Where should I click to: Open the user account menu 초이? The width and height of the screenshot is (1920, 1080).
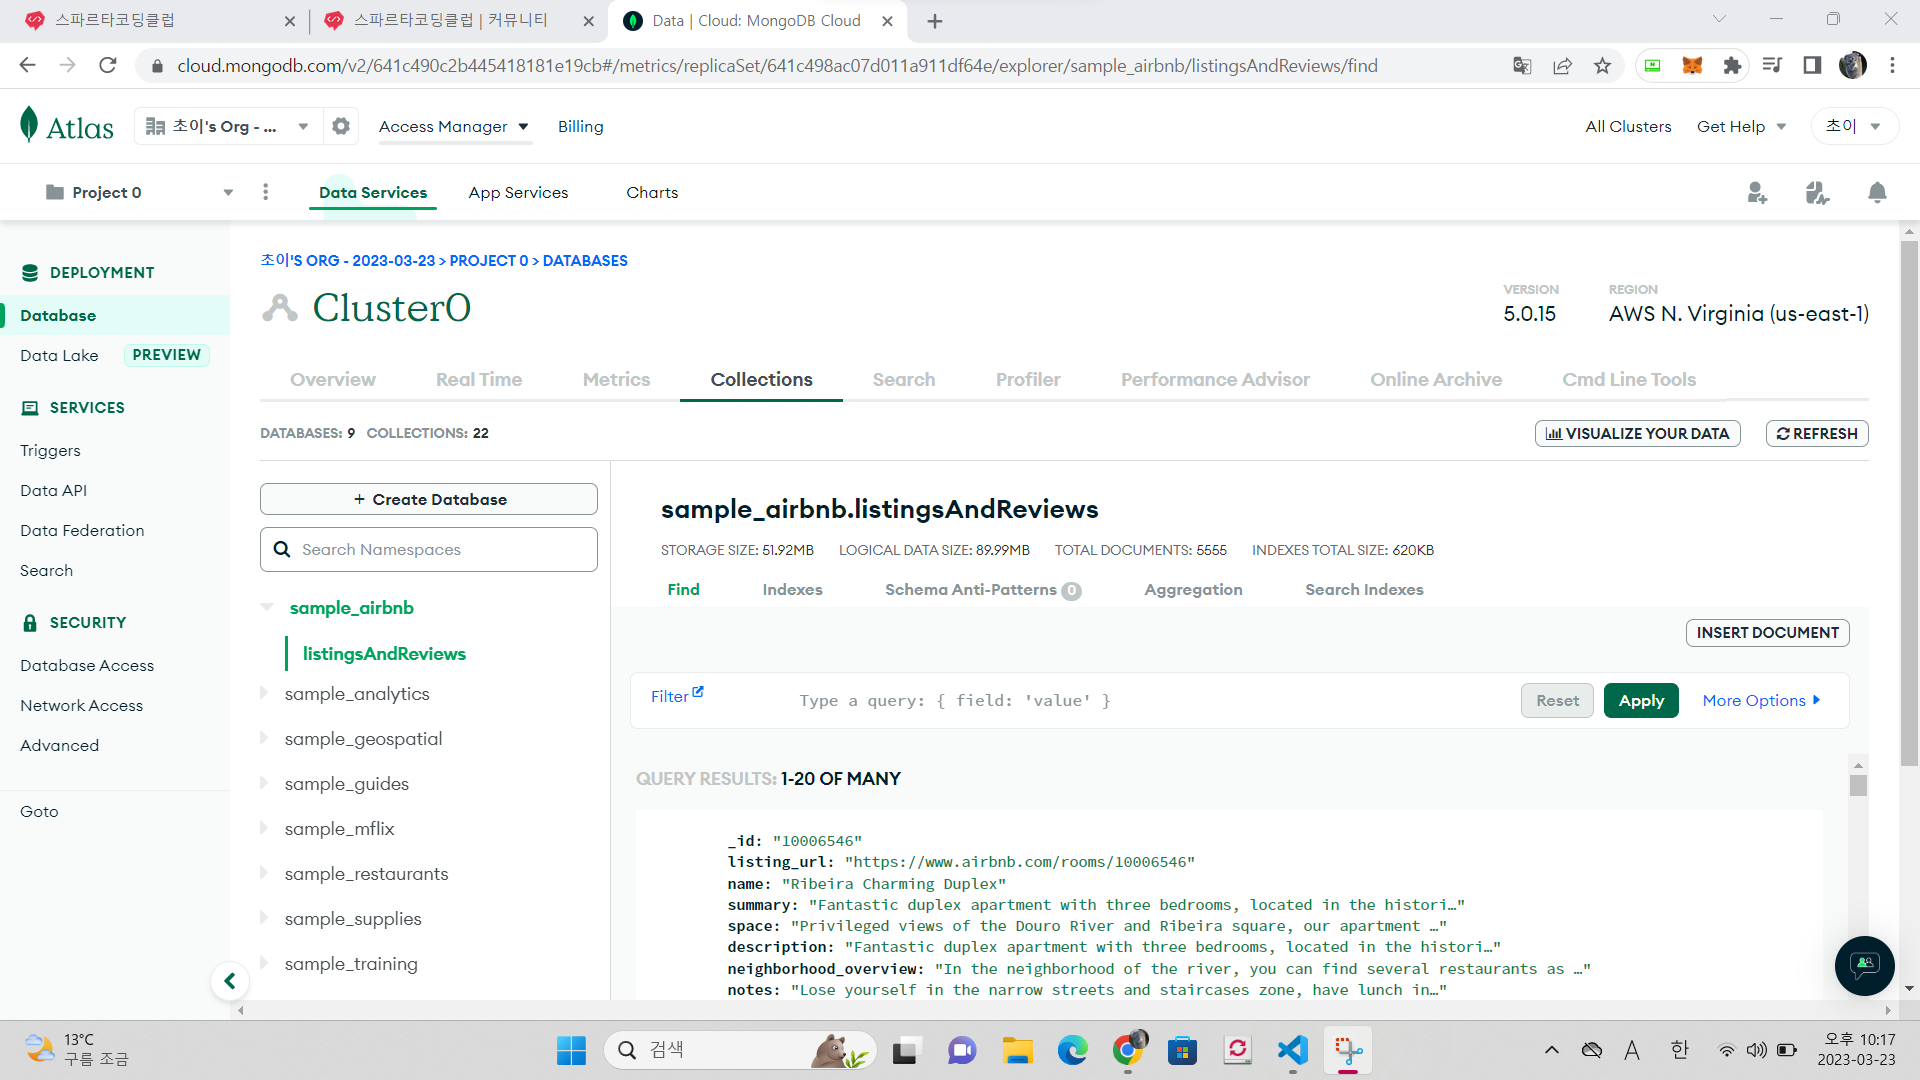point(1854,126)
